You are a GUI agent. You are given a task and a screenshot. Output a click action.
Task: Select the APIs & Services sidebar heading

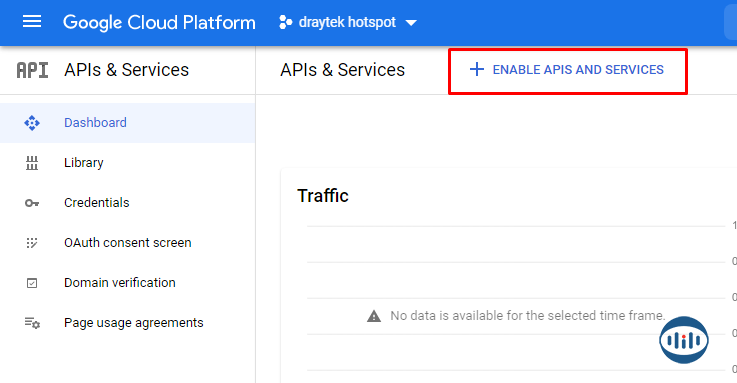pos(126,70)
